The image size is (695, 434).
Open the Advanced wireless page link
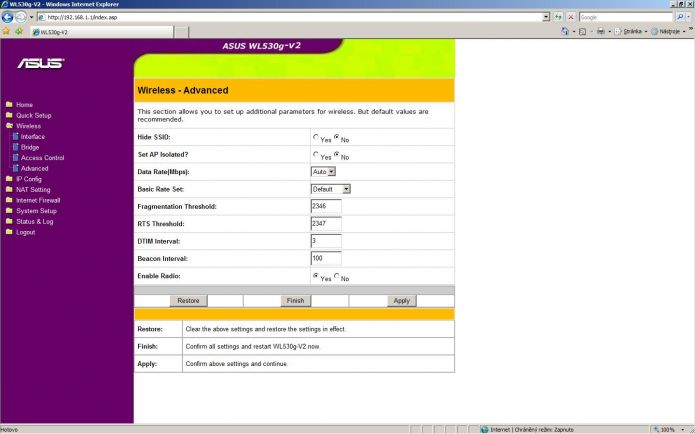(x=35, y=168)
